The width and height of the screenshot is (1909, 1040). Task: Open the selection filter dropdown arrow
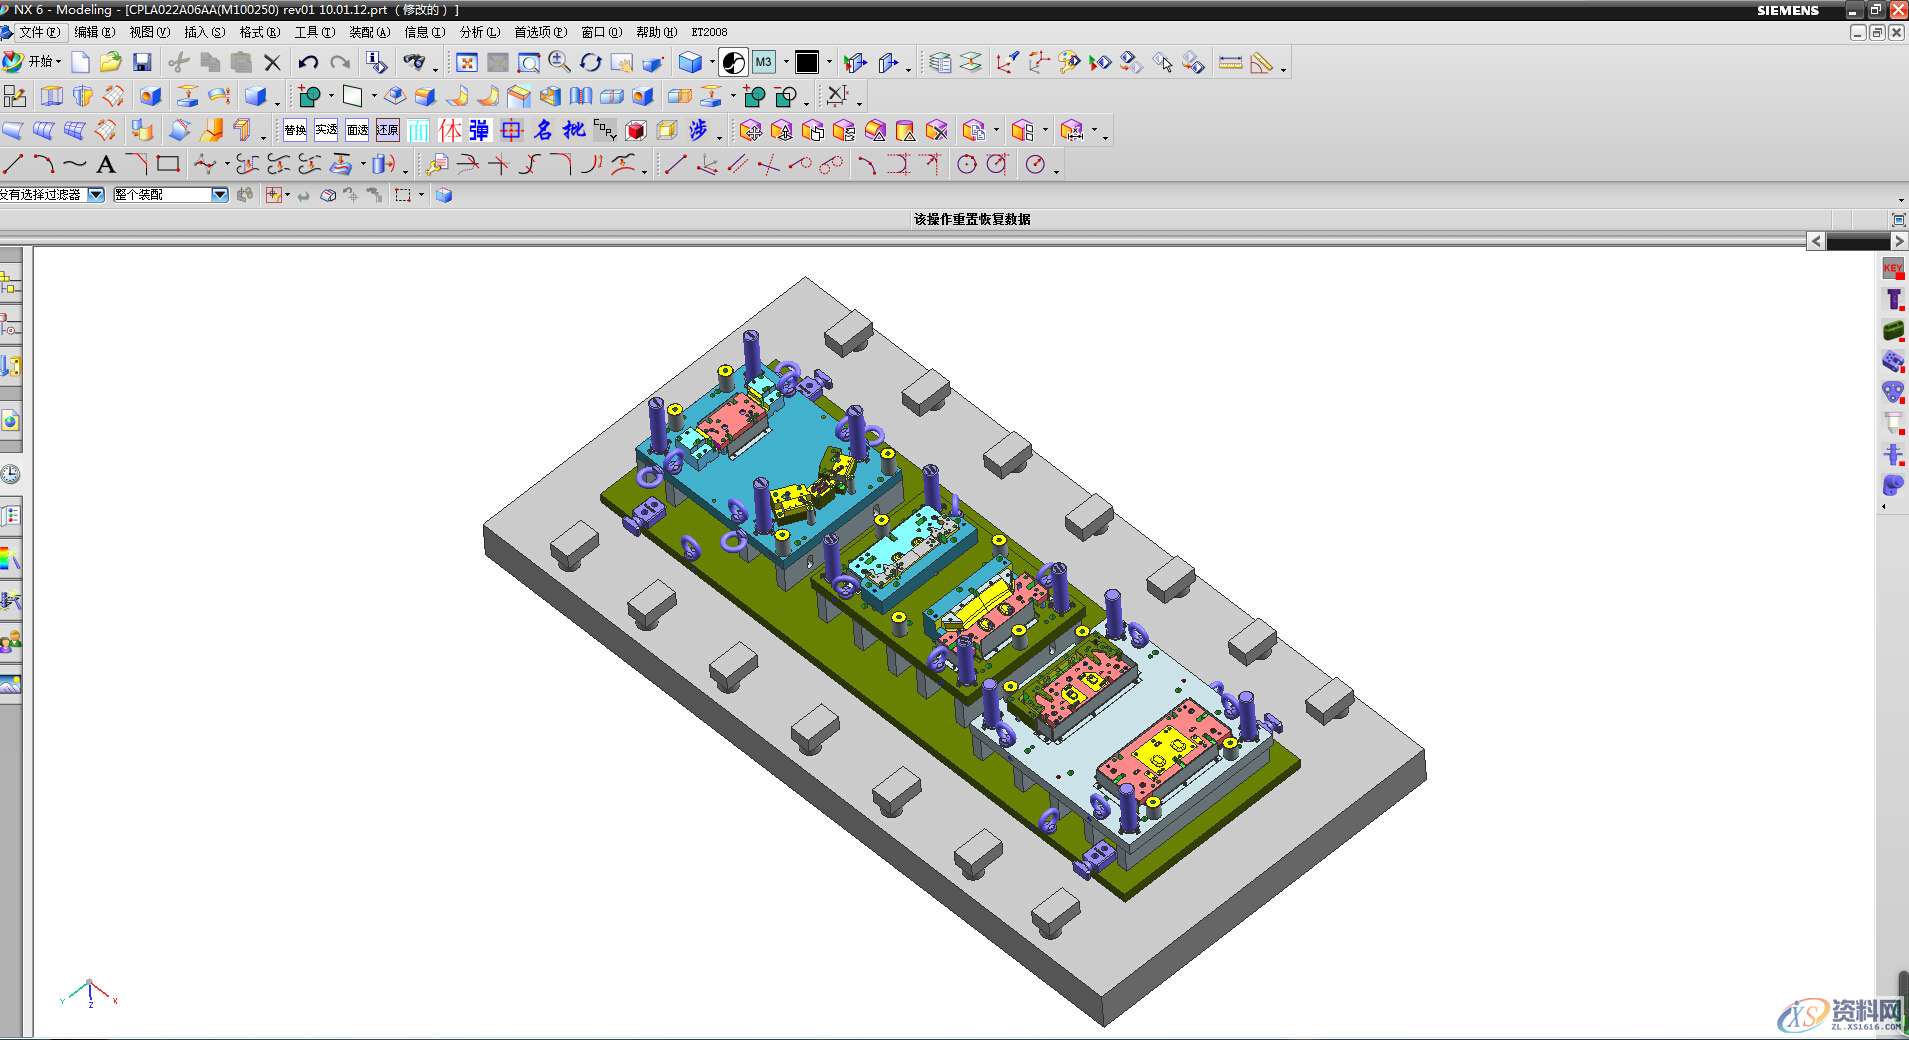click(96, 195)
